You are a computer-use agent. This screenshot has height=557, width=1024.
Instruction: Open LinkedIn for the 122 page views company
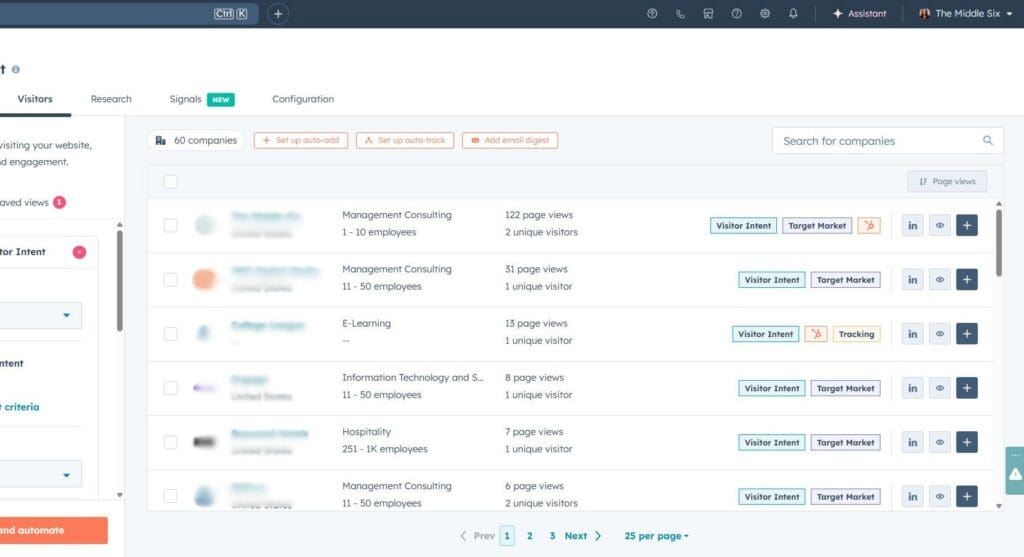click(x=912, y=225)
